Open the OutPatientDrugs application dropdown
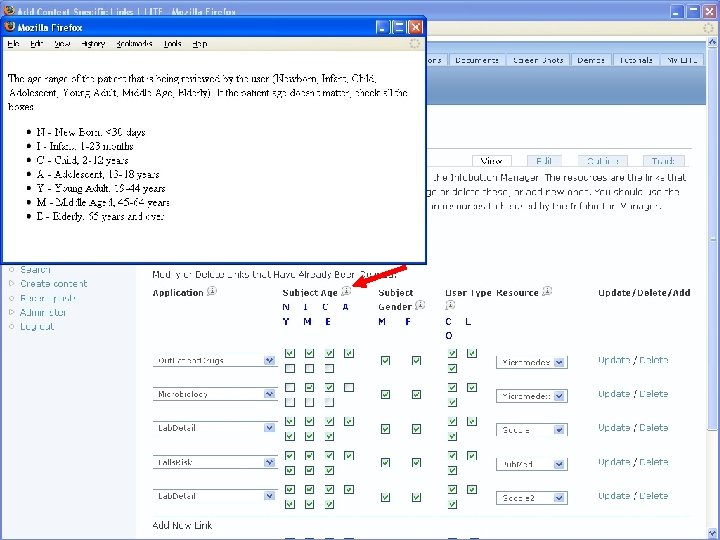The height and width of the screenshot is (540, 720). [x=215, y=360]
